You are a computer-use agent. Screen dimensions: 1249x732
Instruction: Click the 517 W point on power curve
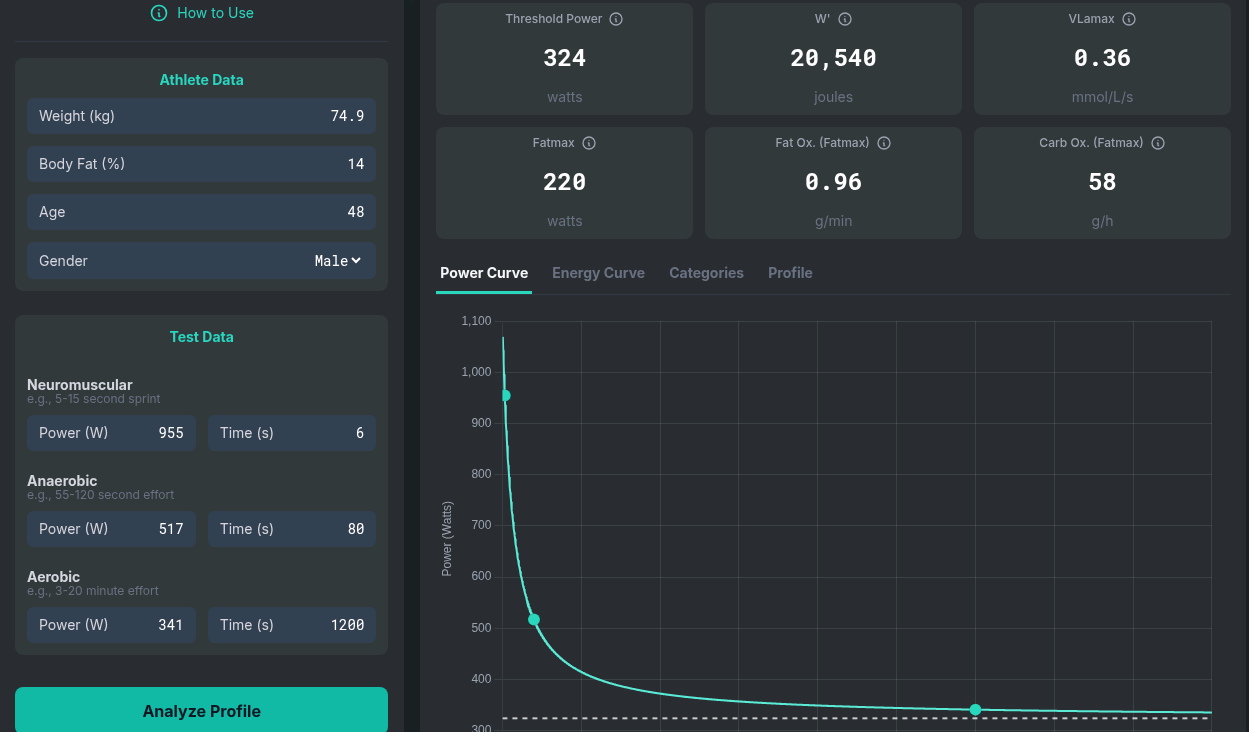534,620
